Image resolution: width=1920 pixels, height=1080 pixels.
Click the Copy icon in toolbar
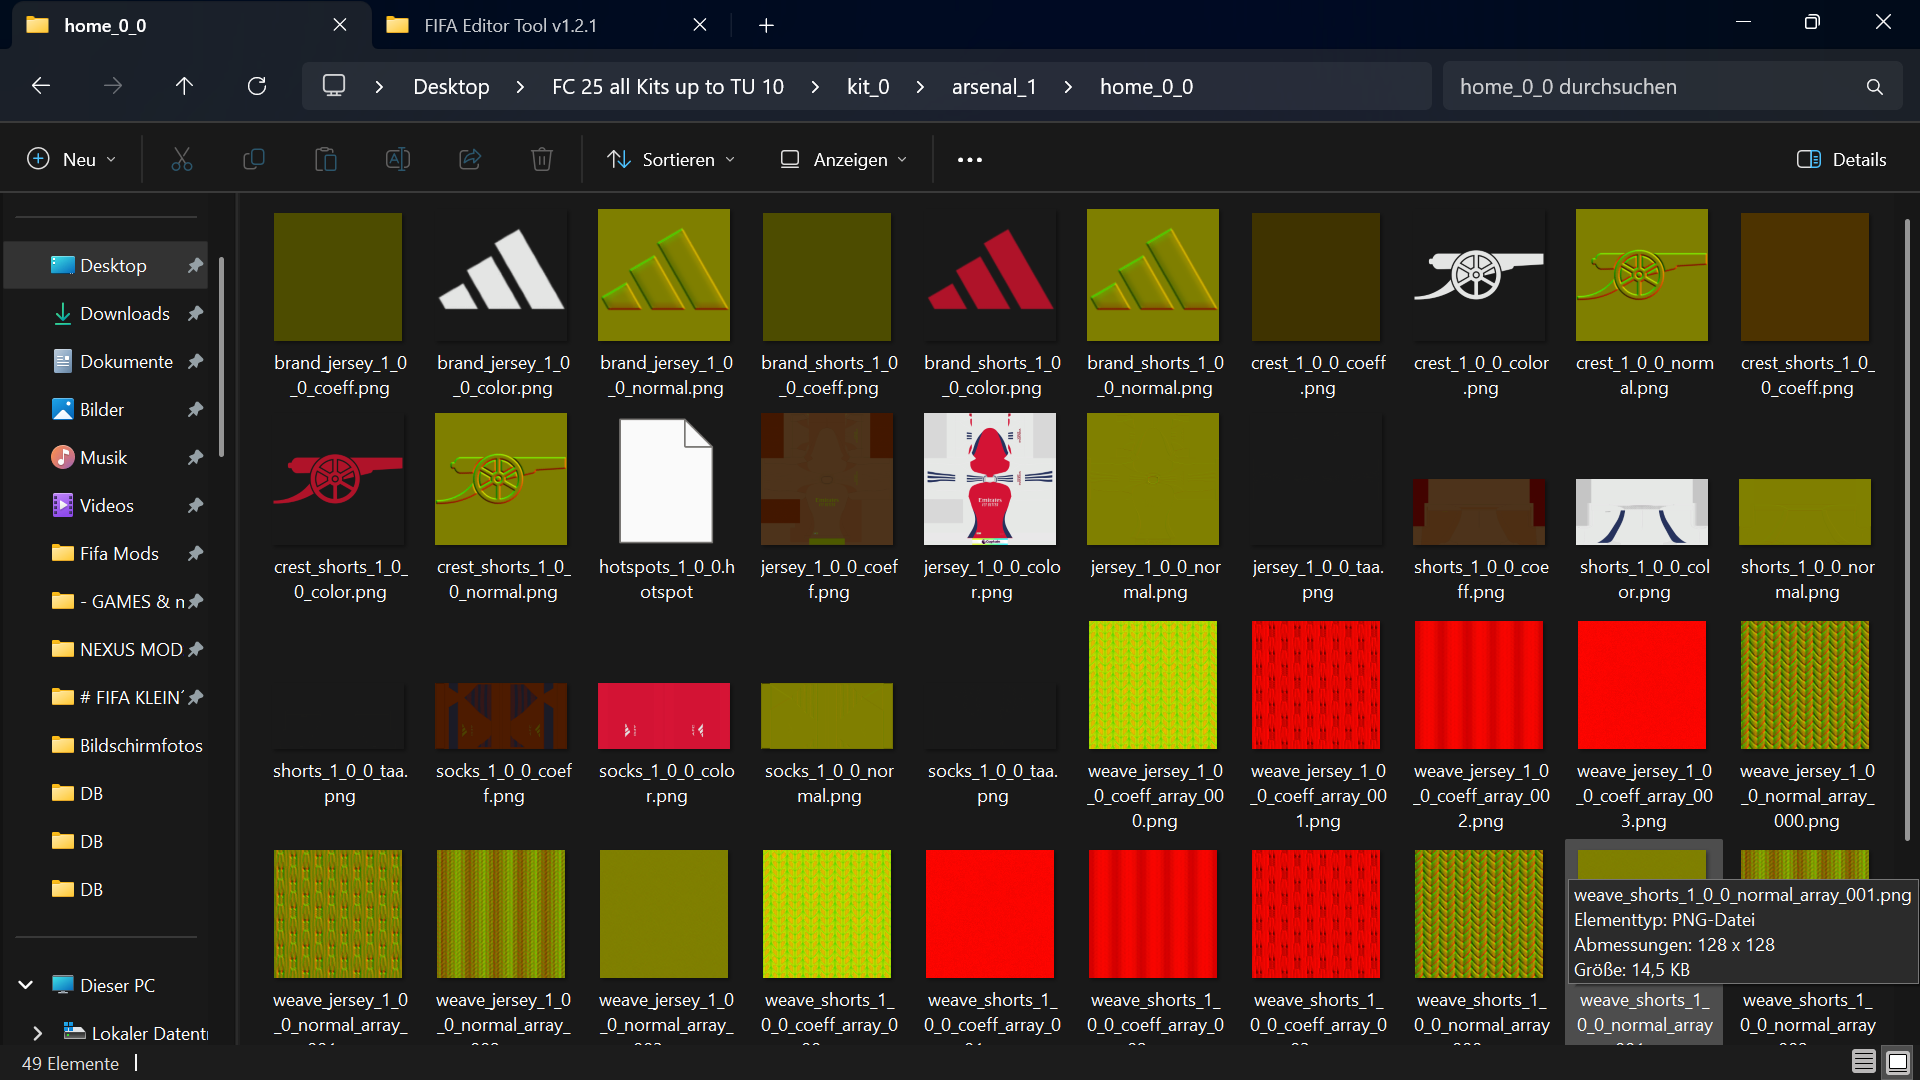254,159
